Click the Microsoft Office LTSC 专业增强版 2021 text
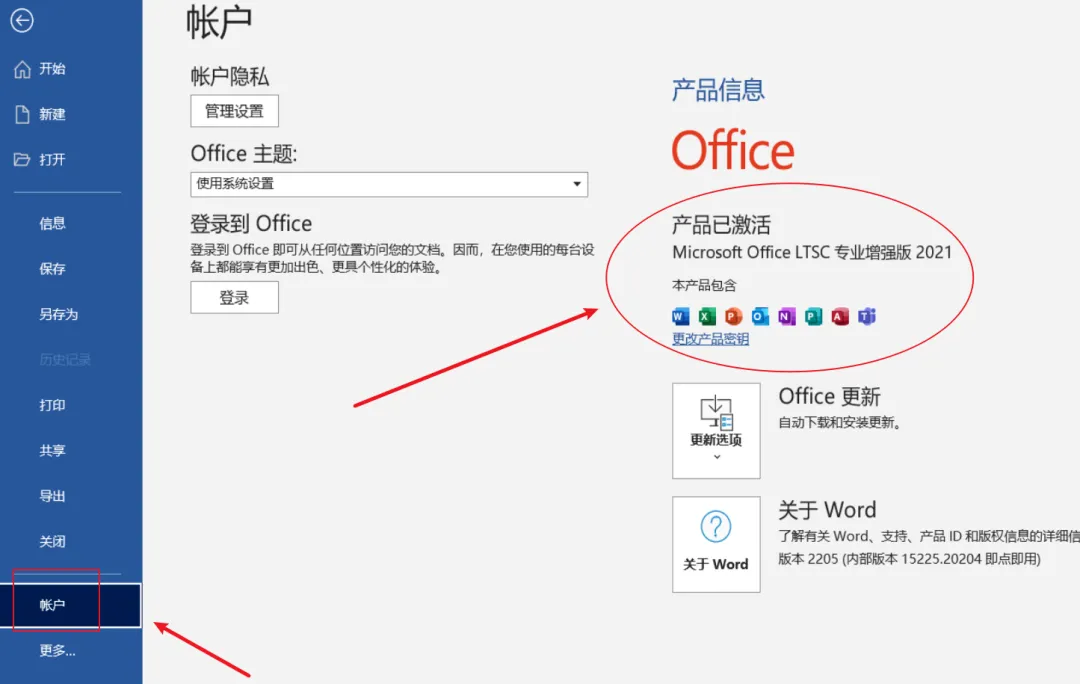1080x684 pixels. click(x=812, y=252)
